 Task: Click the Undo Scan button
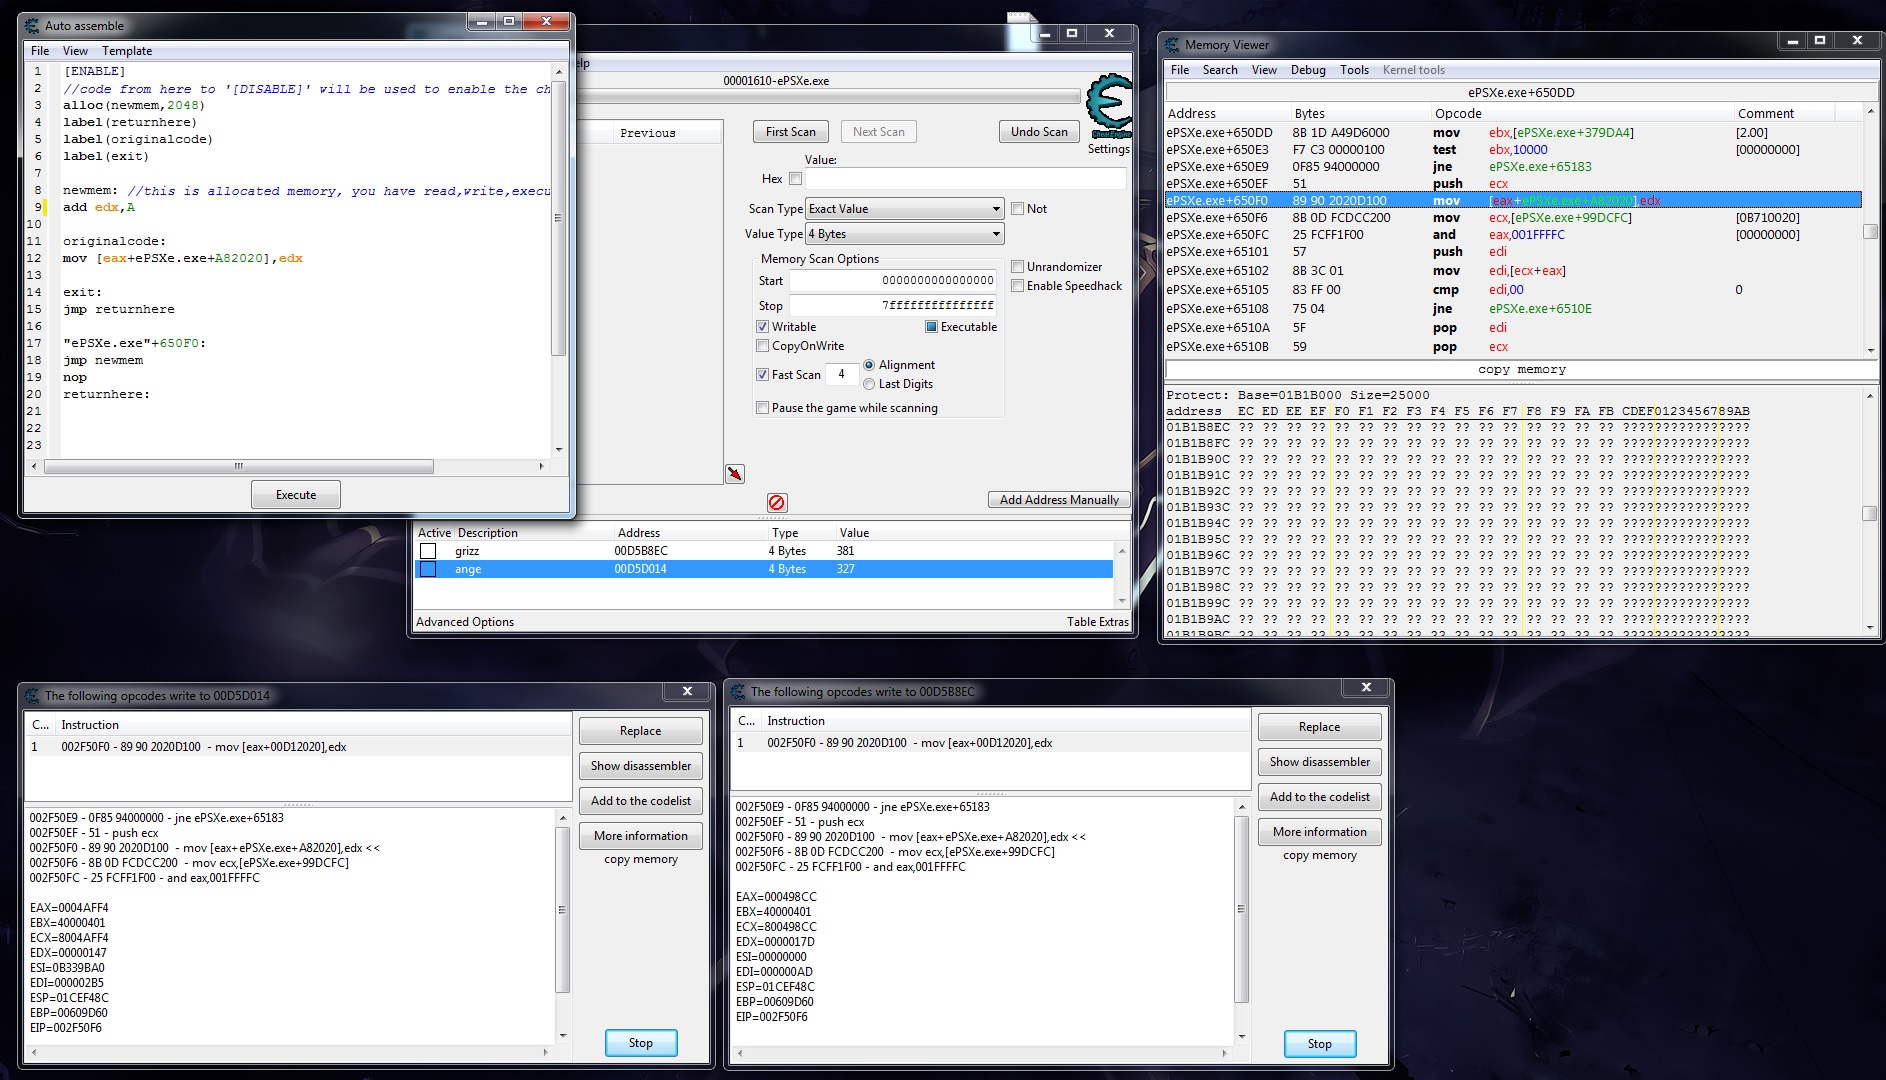coord(1039,132)
